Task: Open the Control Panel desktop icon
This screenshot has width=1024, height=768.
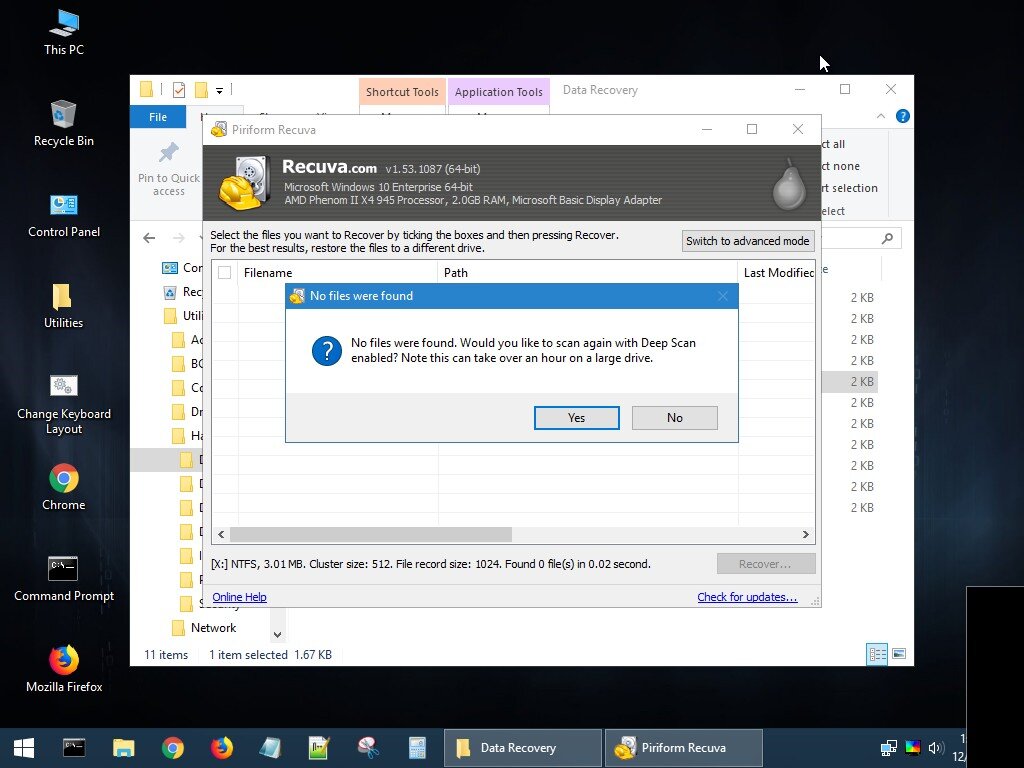Action: (63, 216)
